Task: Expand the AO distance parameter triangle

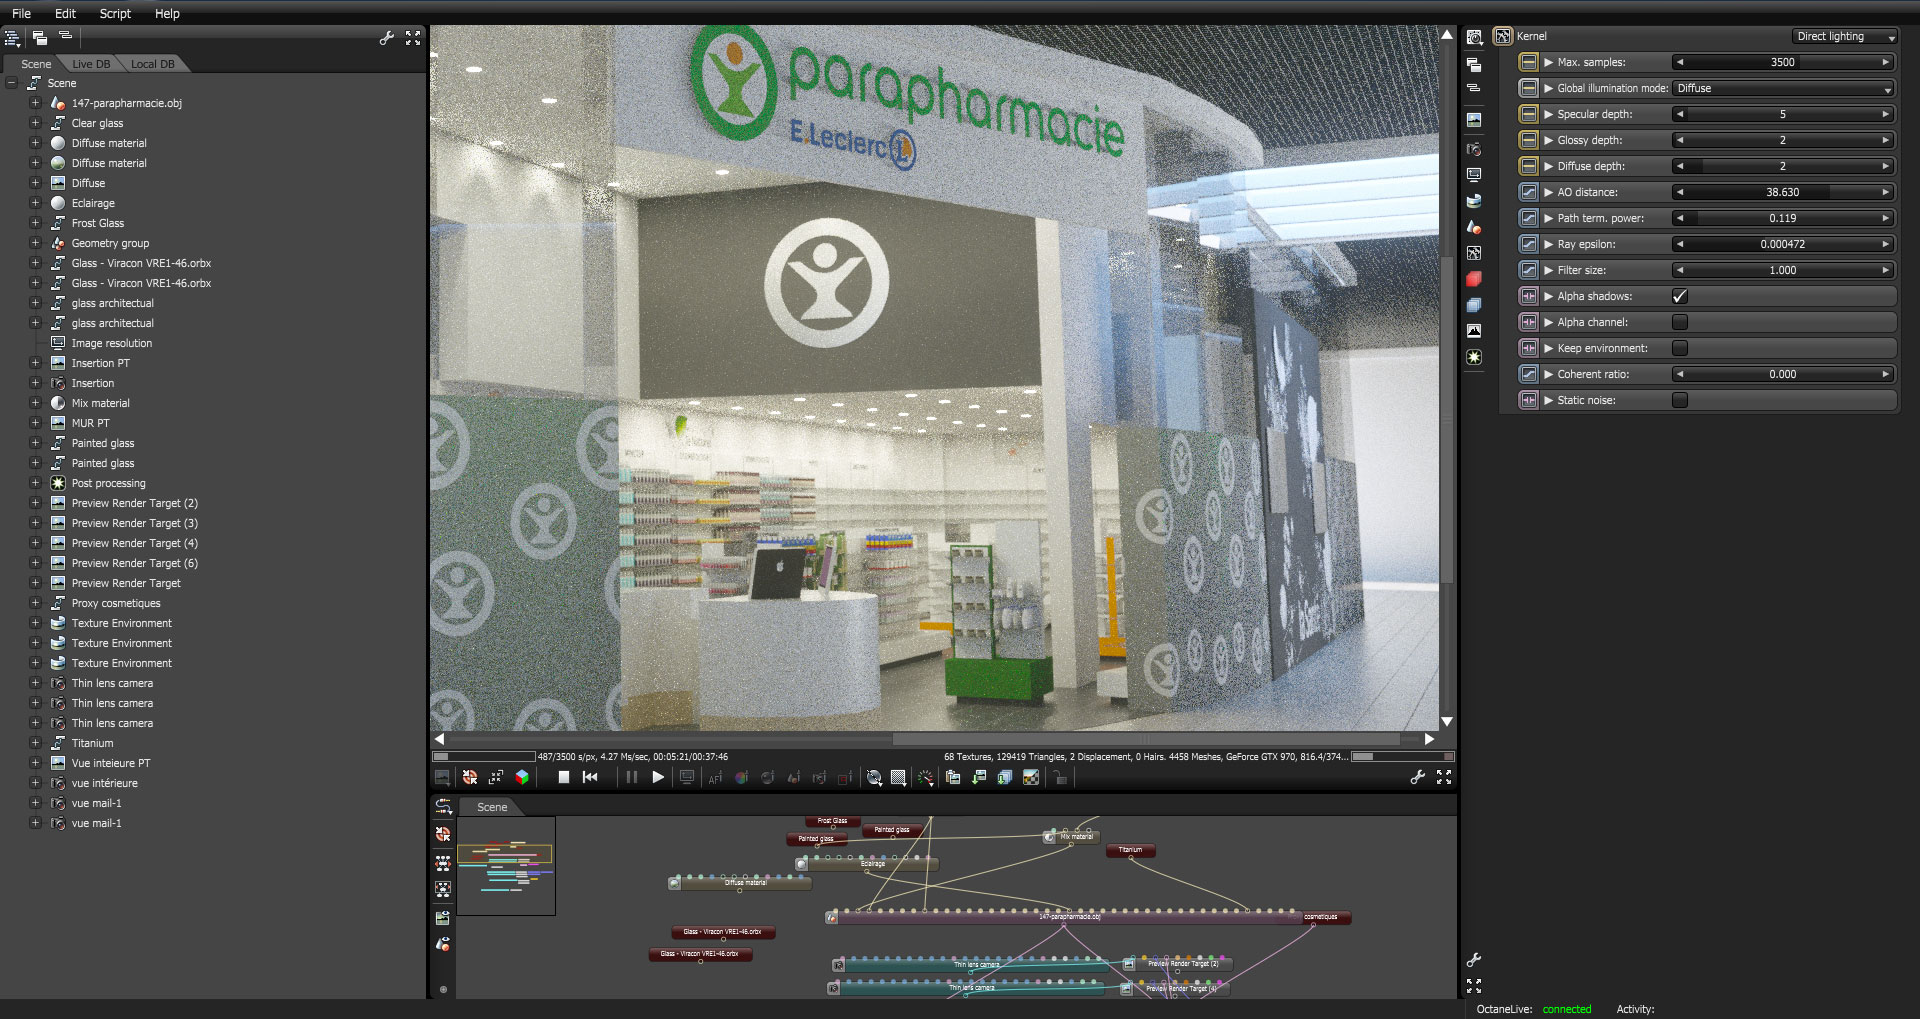Action: [x=1548, y=192]
